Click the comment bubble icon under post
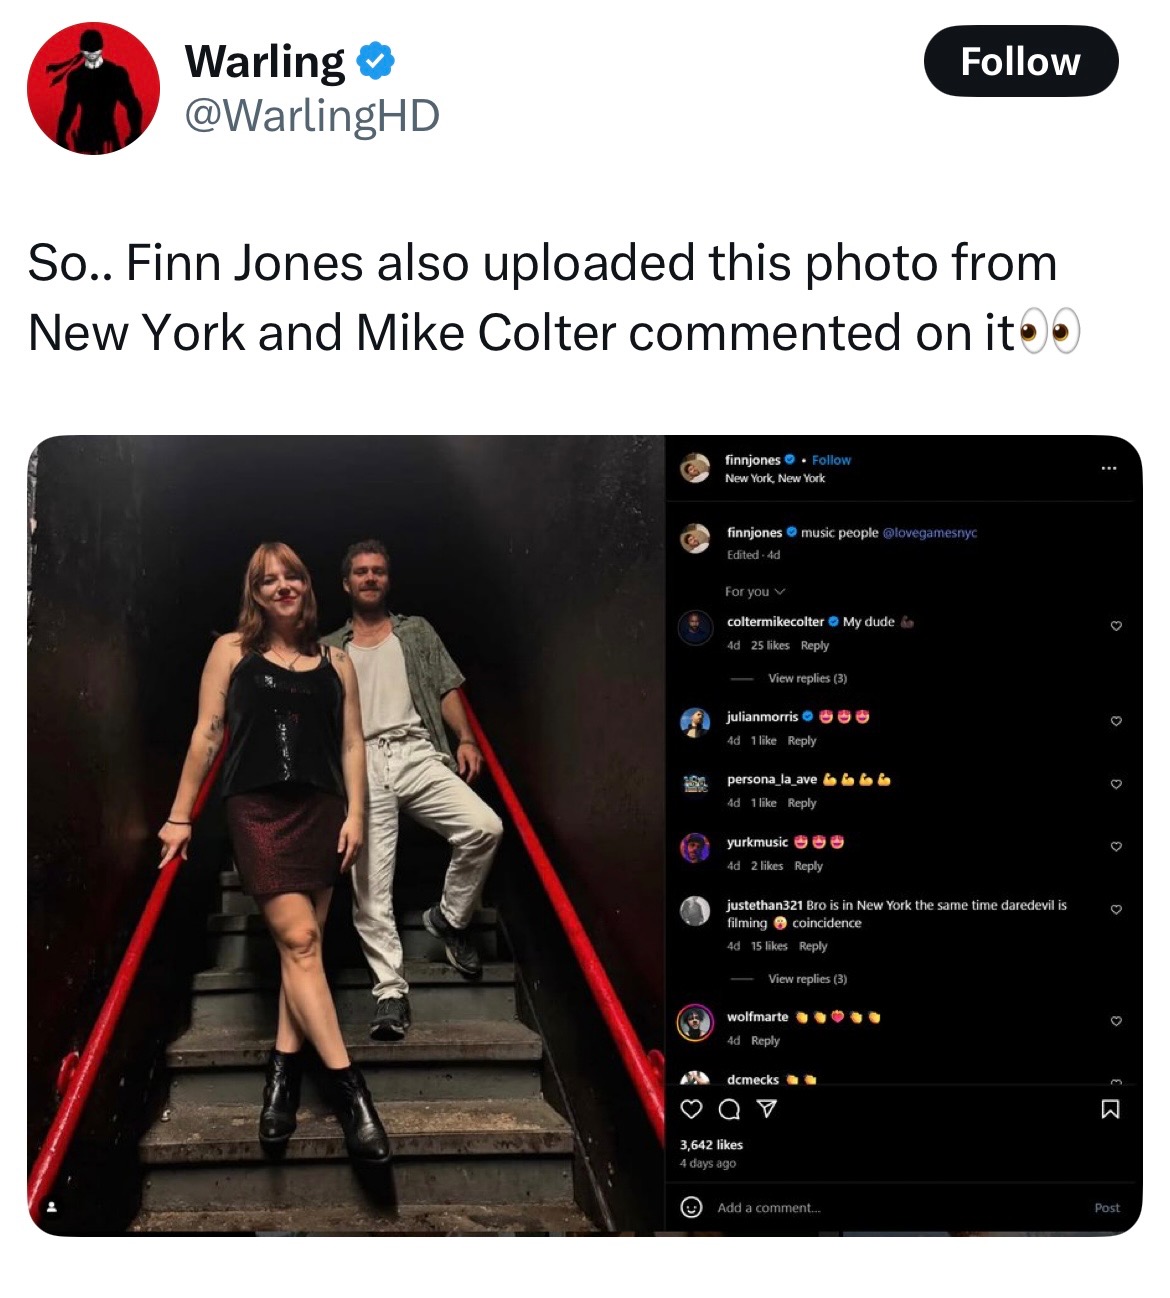 [x=728, y=1109]
